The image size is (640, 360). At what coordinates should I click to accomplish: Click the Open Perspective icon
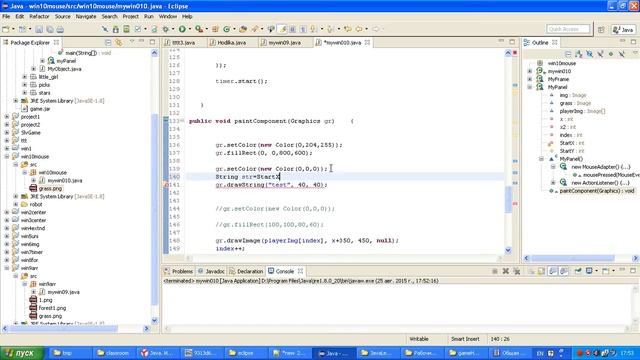601,30
